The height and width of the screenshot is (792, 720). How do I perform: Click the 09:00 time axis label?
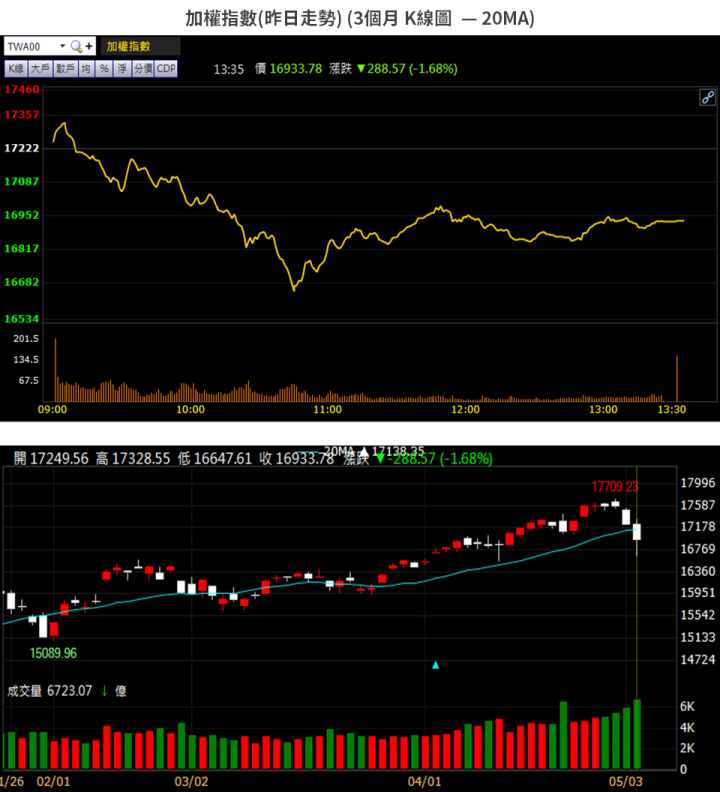(53, 410)
